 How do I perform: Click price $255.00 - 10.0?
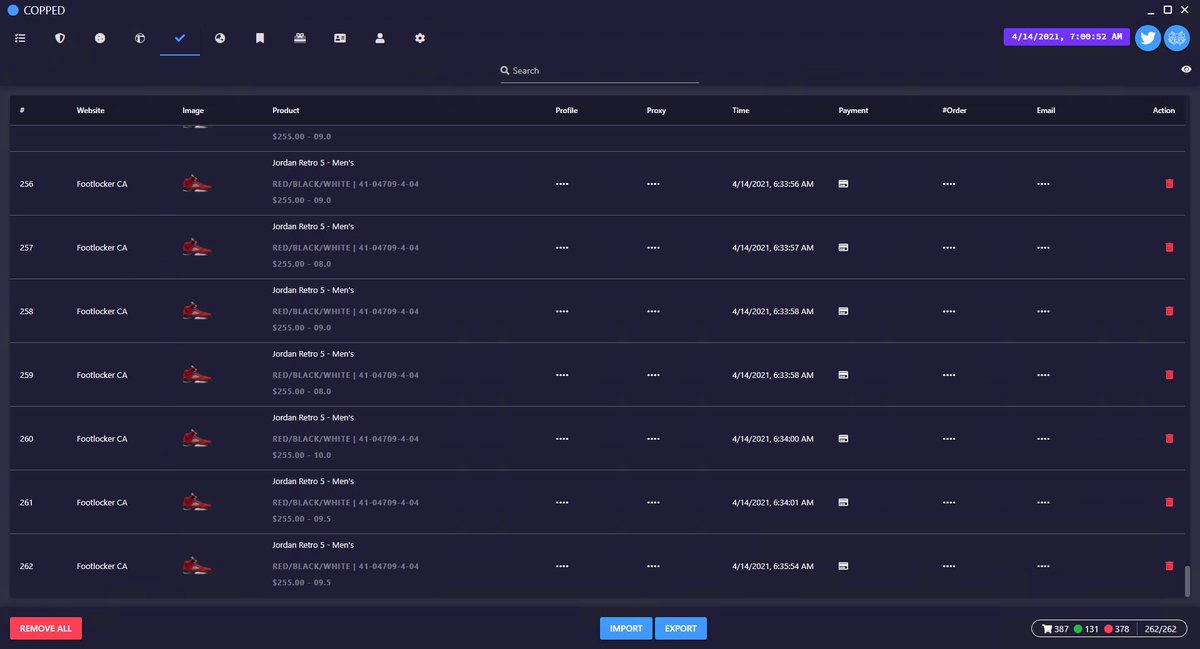tap(301, 455)
